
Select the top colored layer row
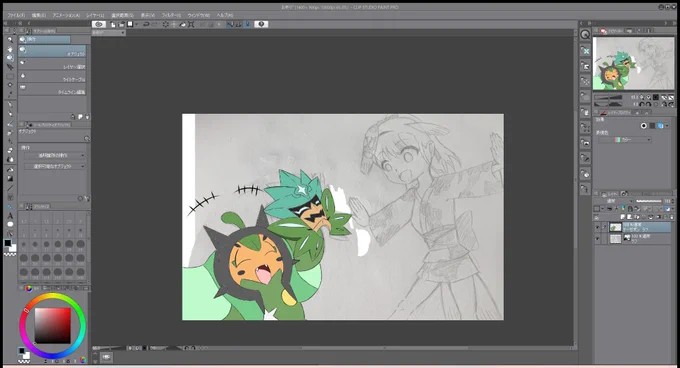click(634, 227)
